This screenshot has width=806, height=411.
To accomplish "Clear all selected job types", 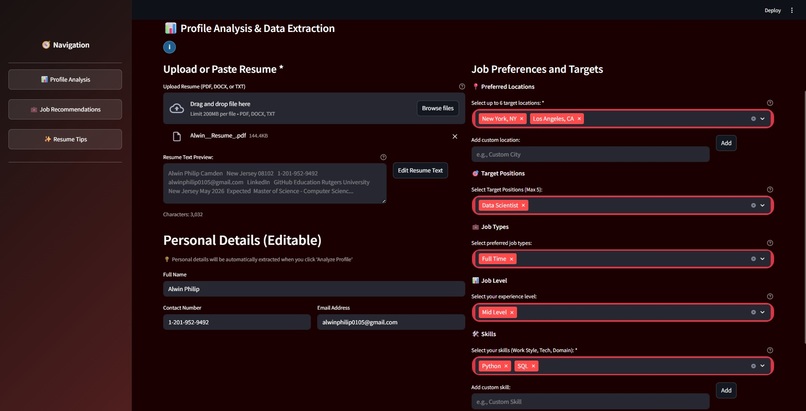I will pyautogui.click(x=753, y=259).
